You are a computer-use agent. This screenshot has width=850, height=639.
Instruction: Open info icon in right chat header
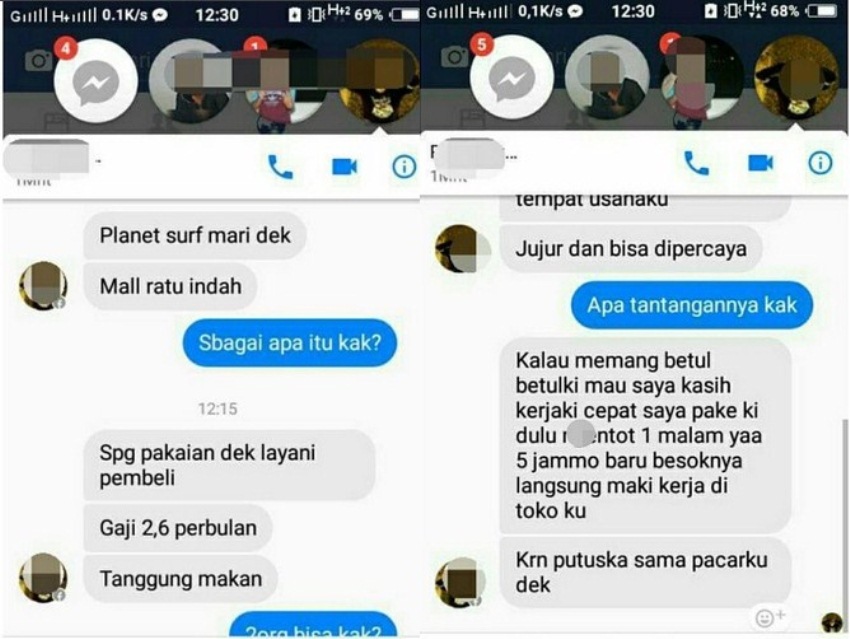click(x=820, y=163)
